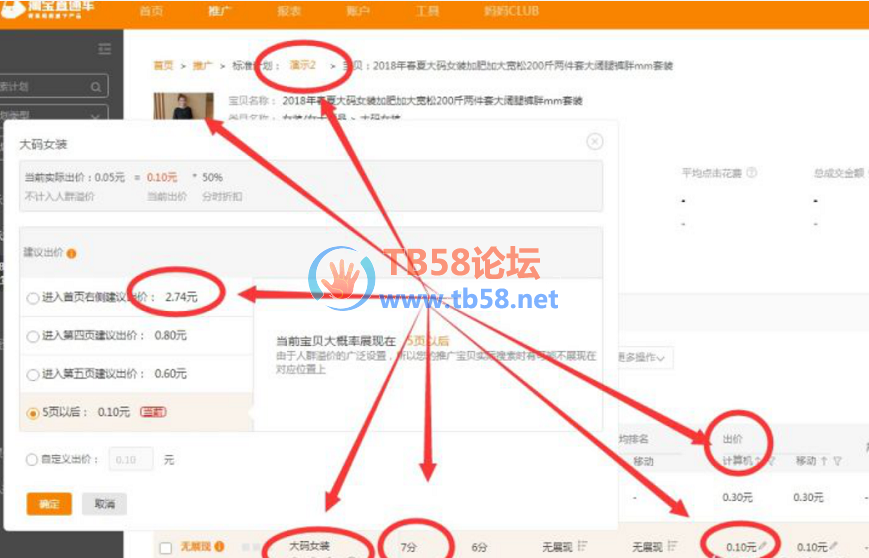This screenshot has width=869, height=558.
Task: Click the filter icon in 移动 bid column header
Action: tap(837, 461)
